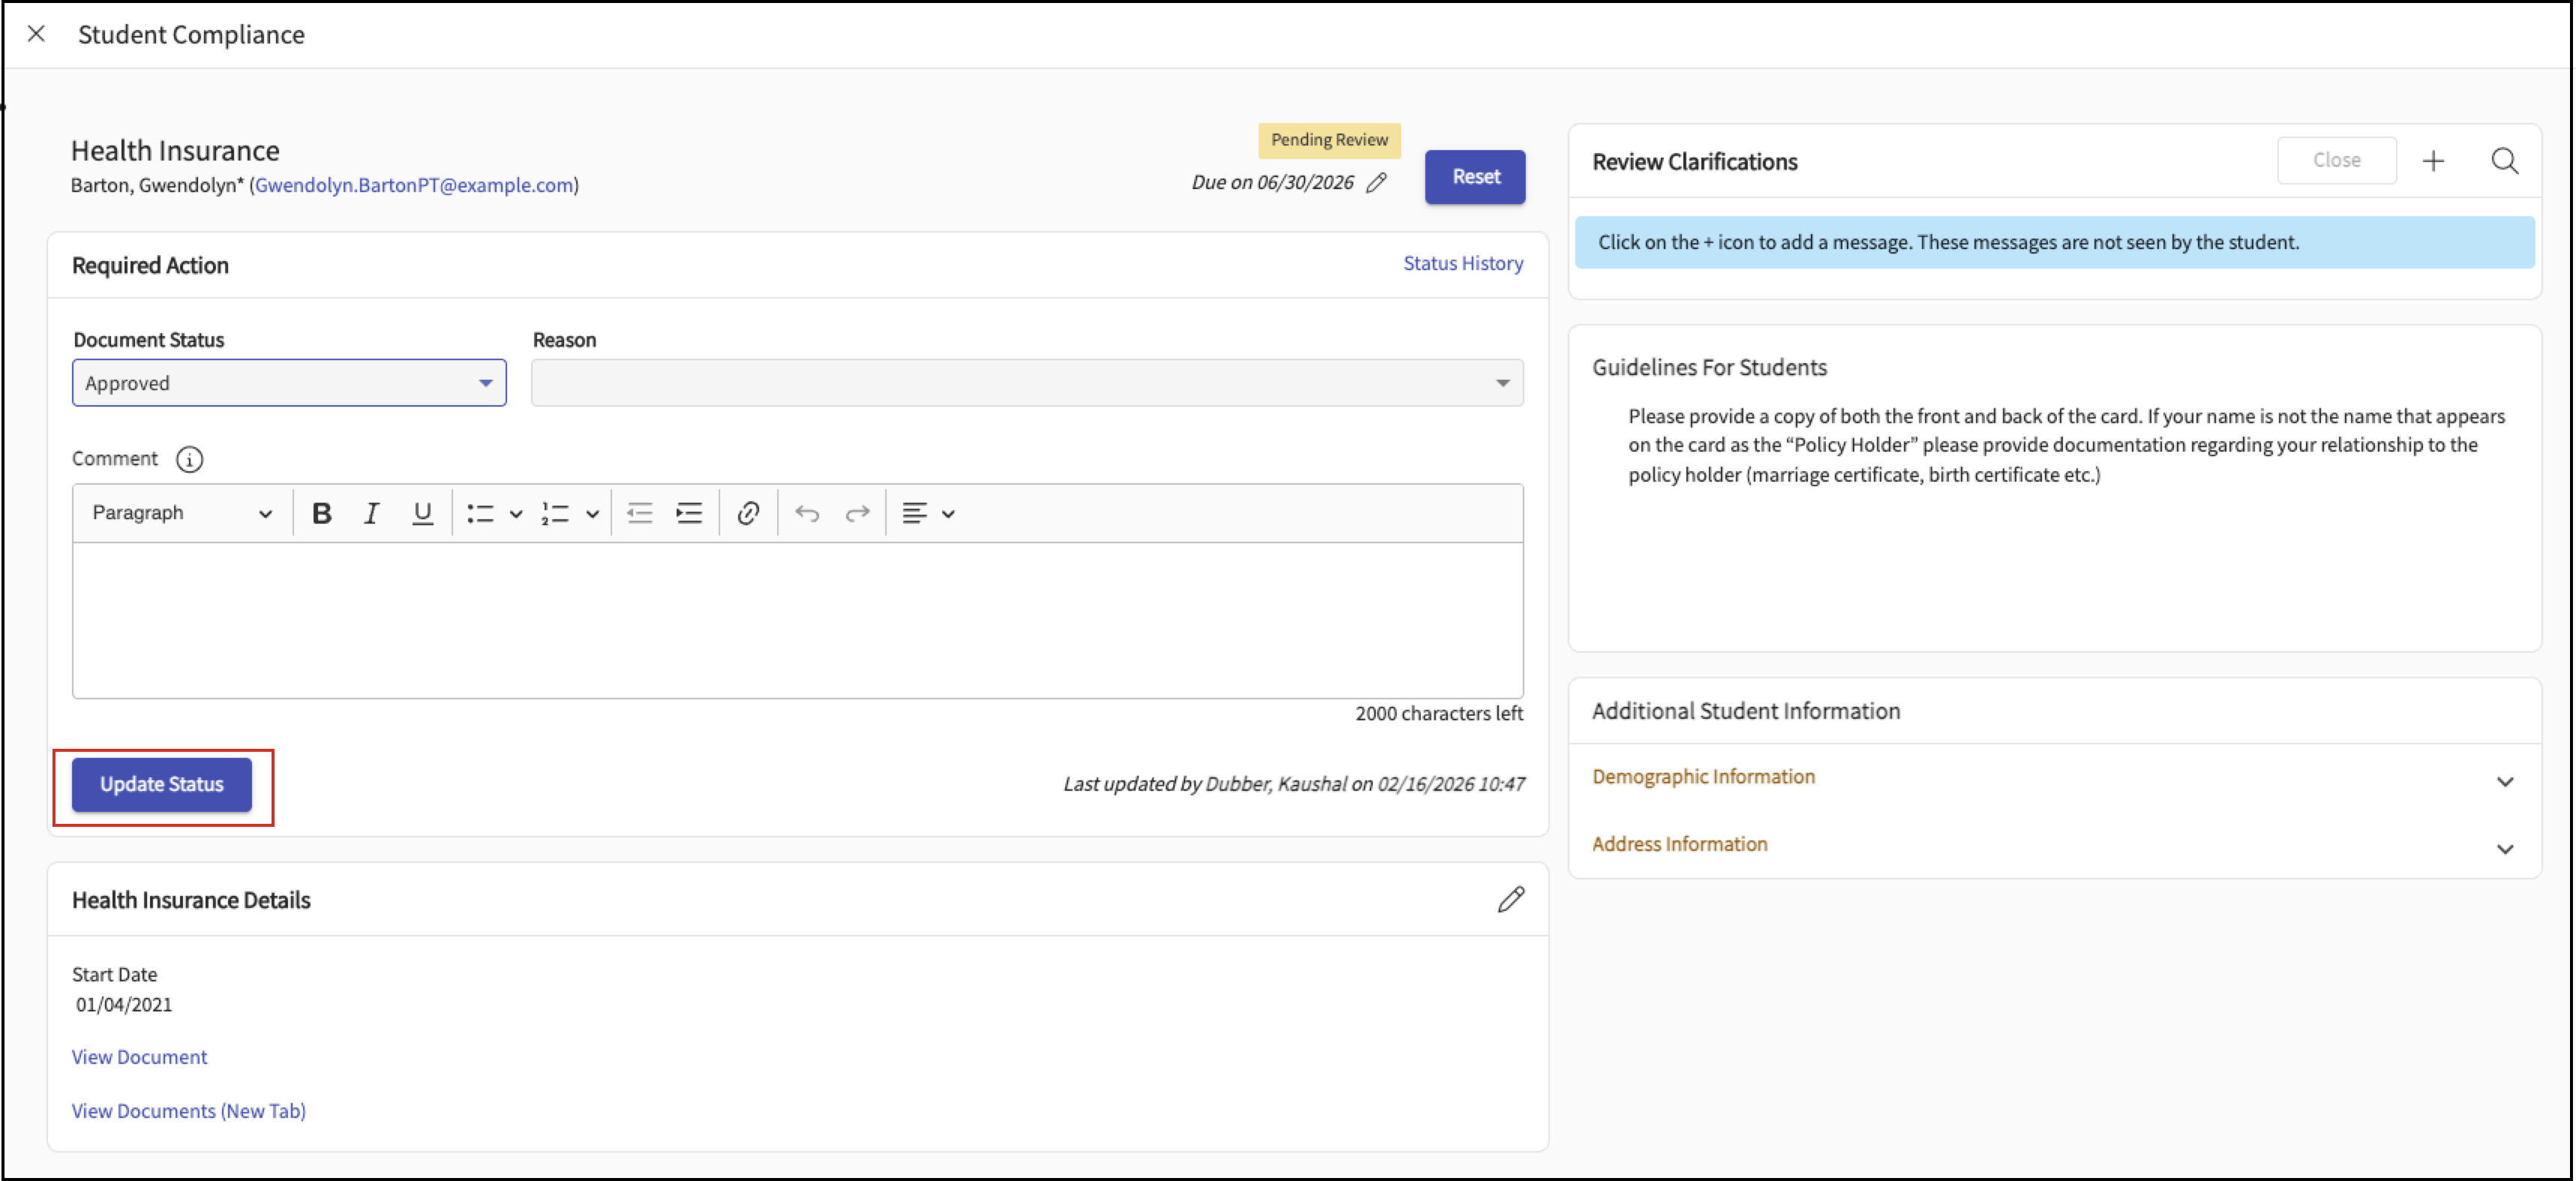The width and height of the screenshot is (2576, 1181).
Task: Open the Paragraph style dropdown
Action: (182, 513)
